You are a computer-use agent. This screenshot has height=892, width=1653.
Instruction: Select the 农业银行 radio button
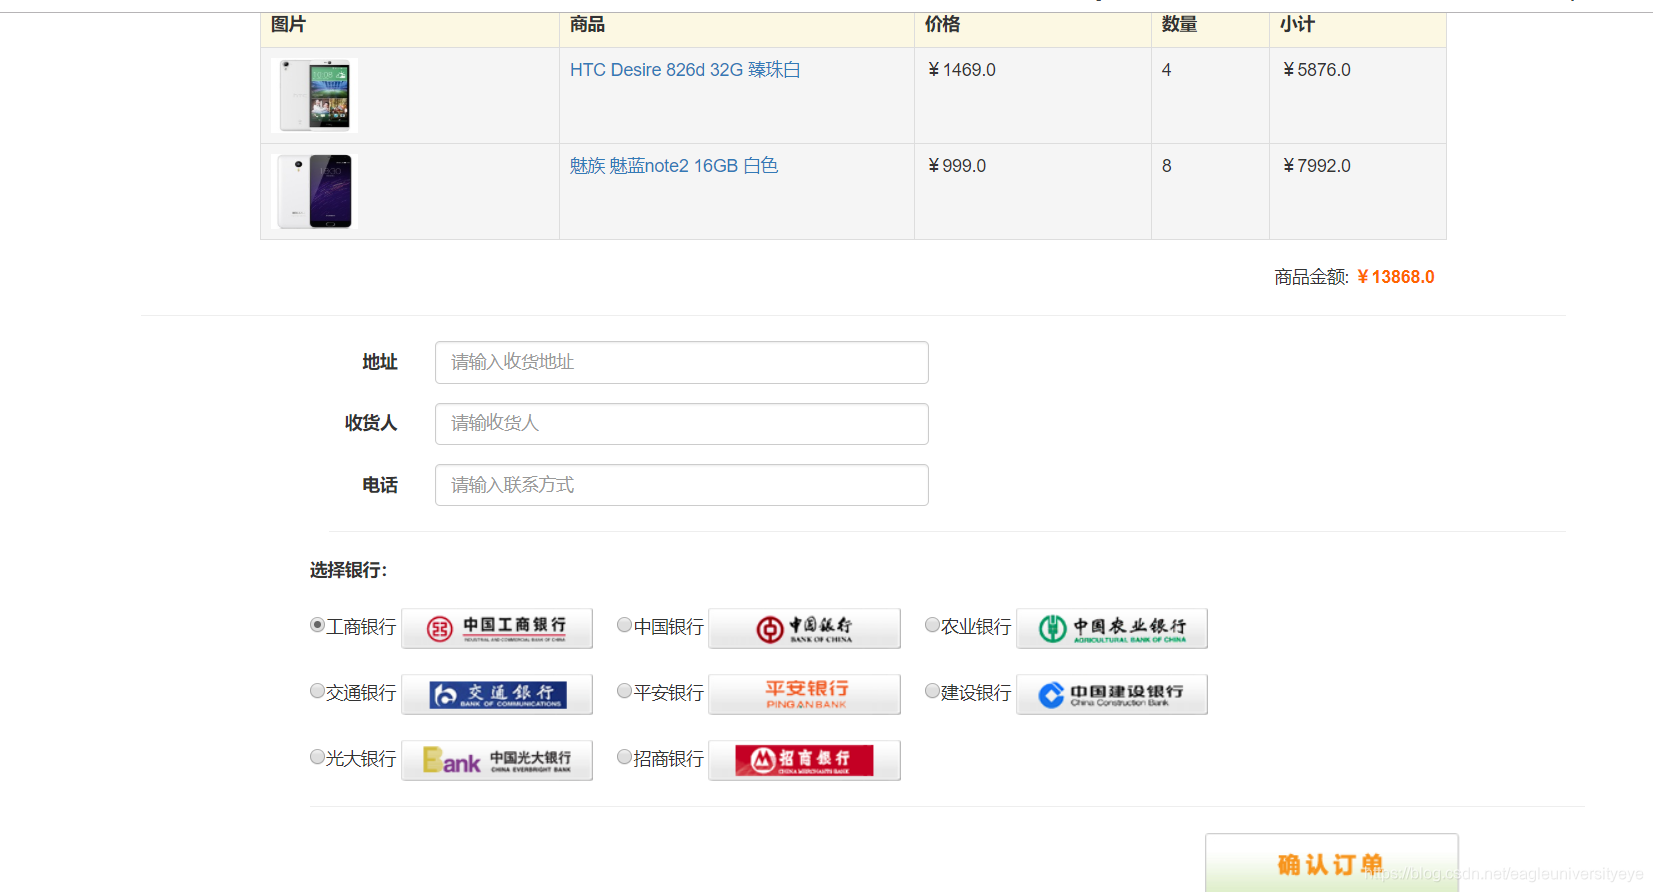[932, 625]
